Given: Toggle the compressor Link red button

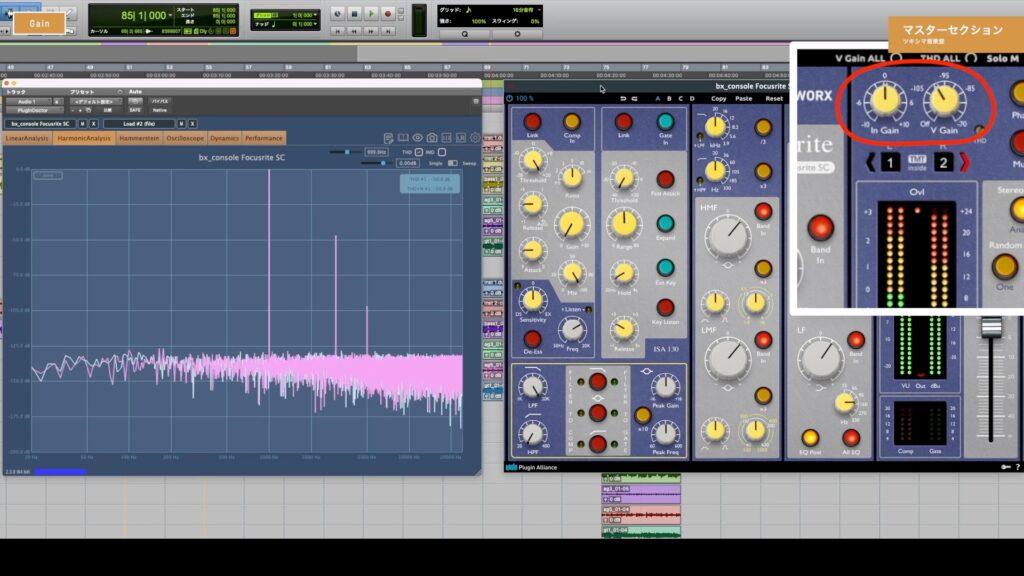Looking at the screenshot, I should coord(532,121).
